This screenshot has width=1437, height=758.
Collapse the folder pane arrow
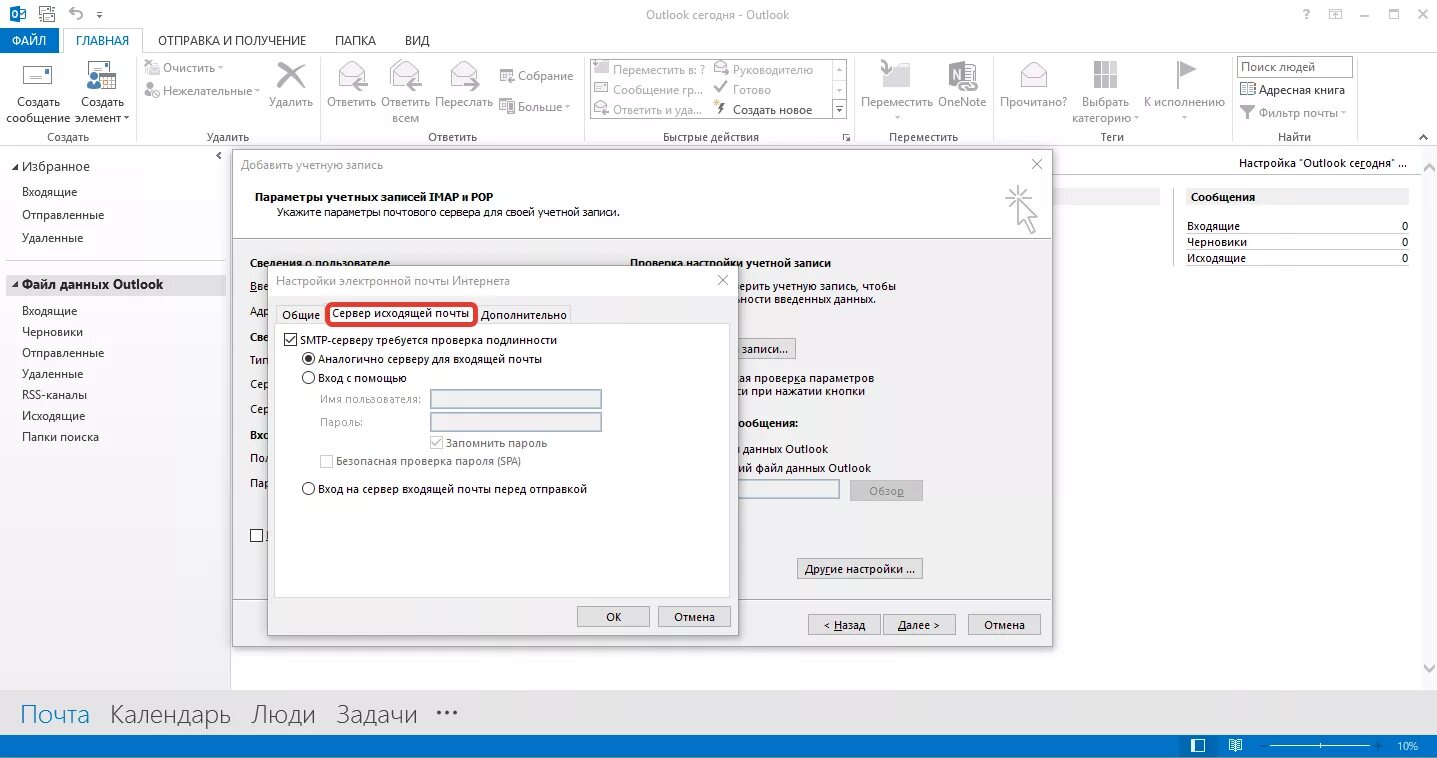pos(220,156)
